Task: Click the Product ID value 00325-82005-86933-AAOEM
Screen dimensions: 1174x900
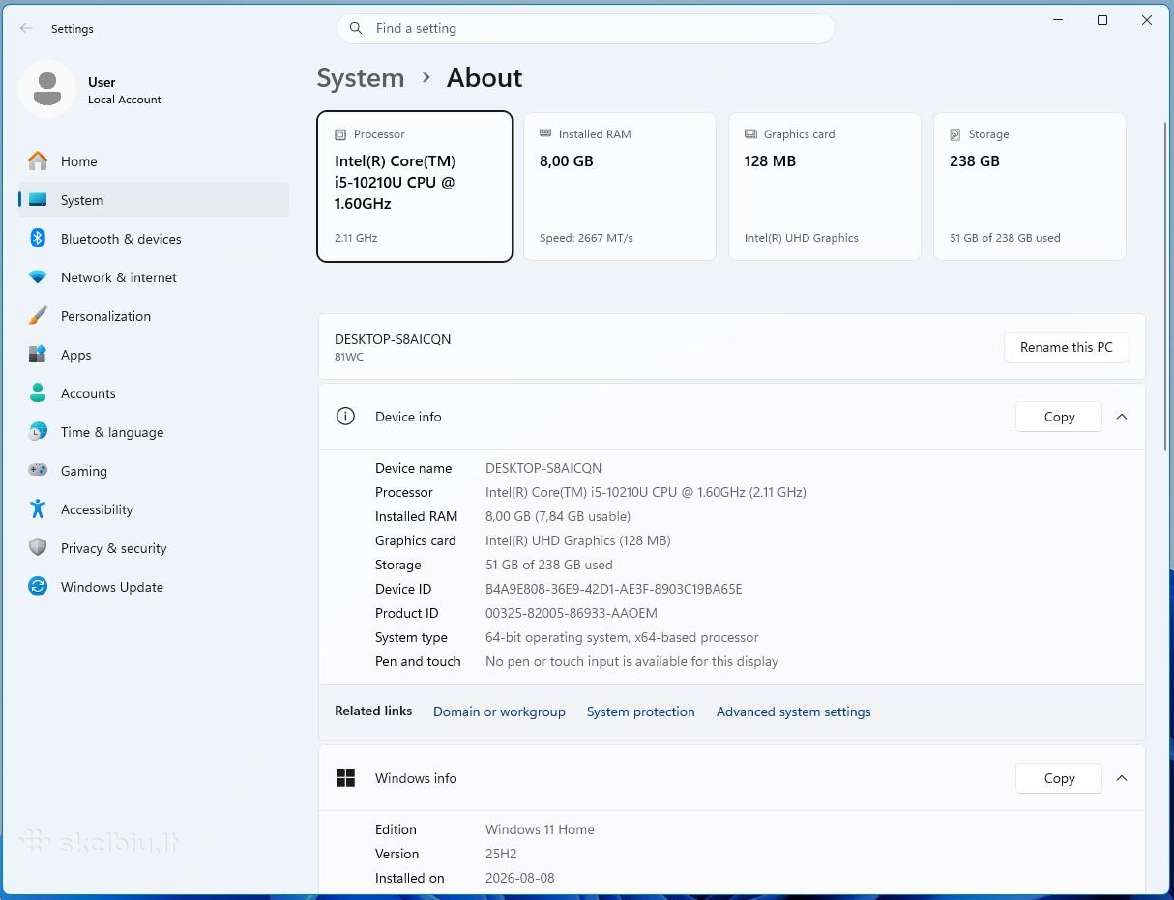Action: [x=571, y=613]
